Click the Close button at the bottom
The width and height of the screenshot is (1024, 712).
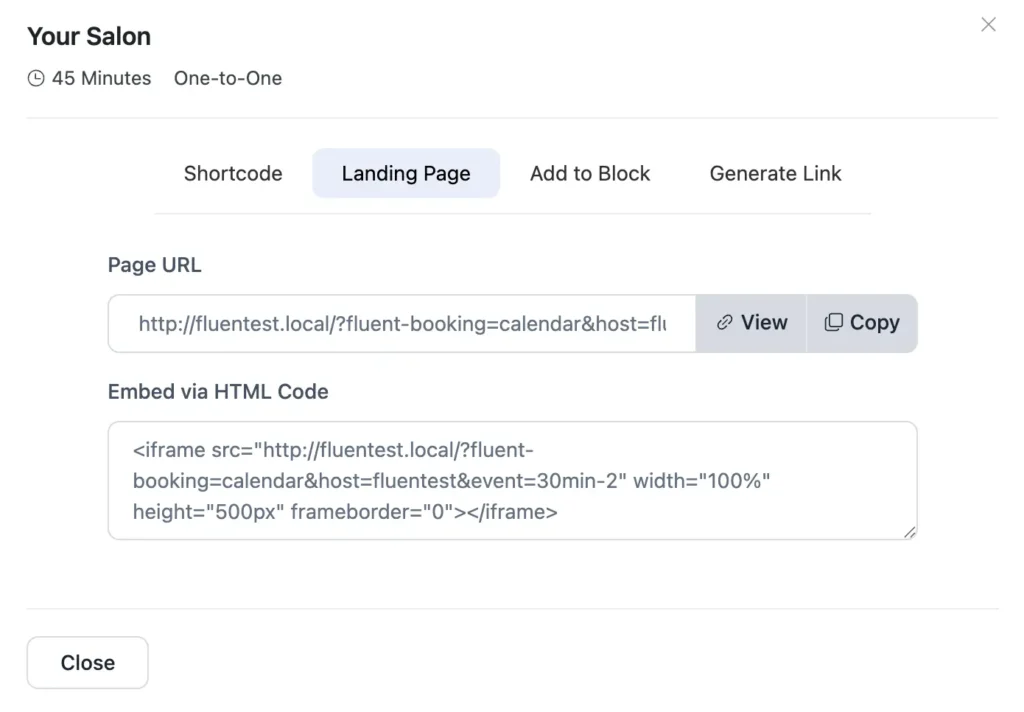point(87,662)
